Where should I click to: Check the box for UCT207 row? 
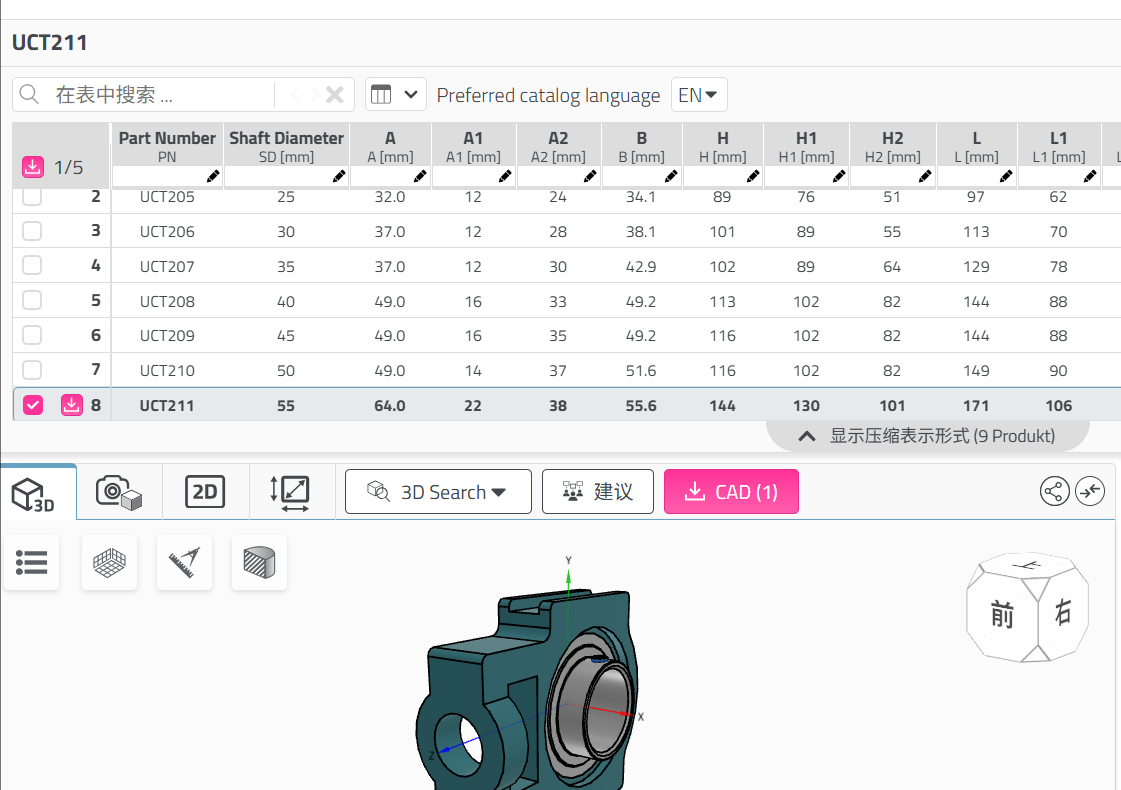(32, 266)
